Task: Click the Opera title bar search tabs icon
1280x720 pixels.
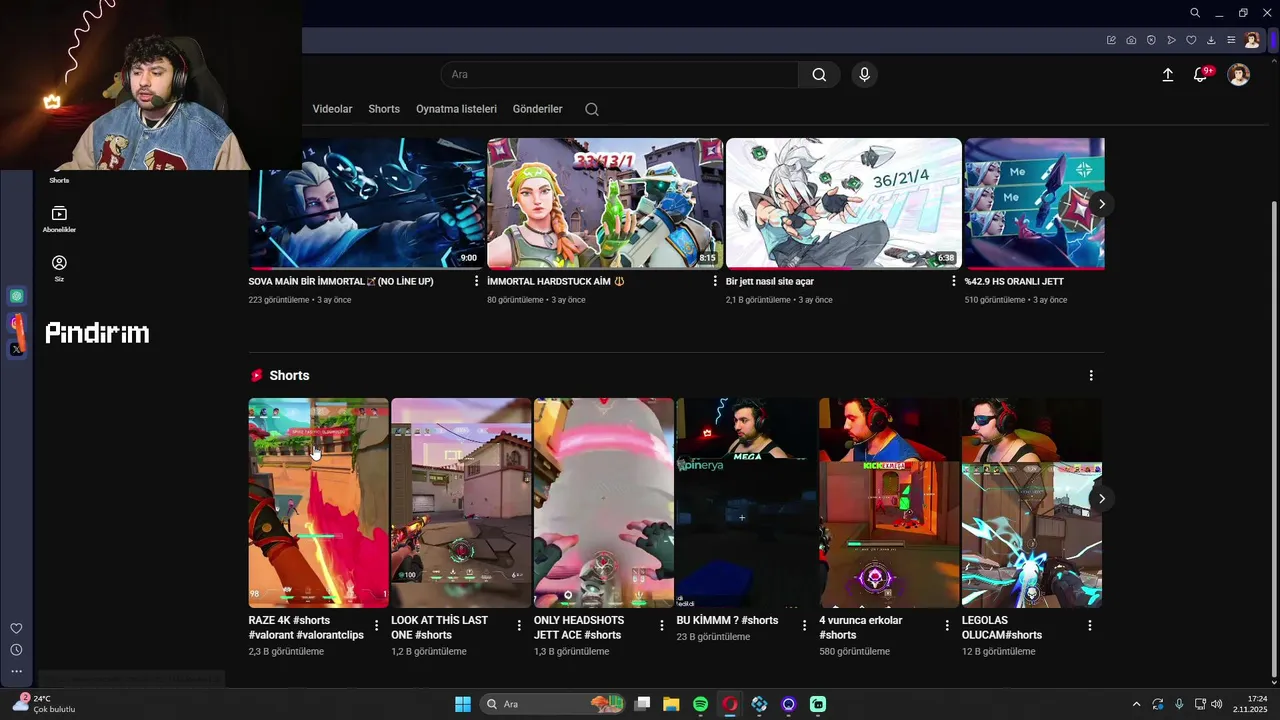Action: (1195, 13)
